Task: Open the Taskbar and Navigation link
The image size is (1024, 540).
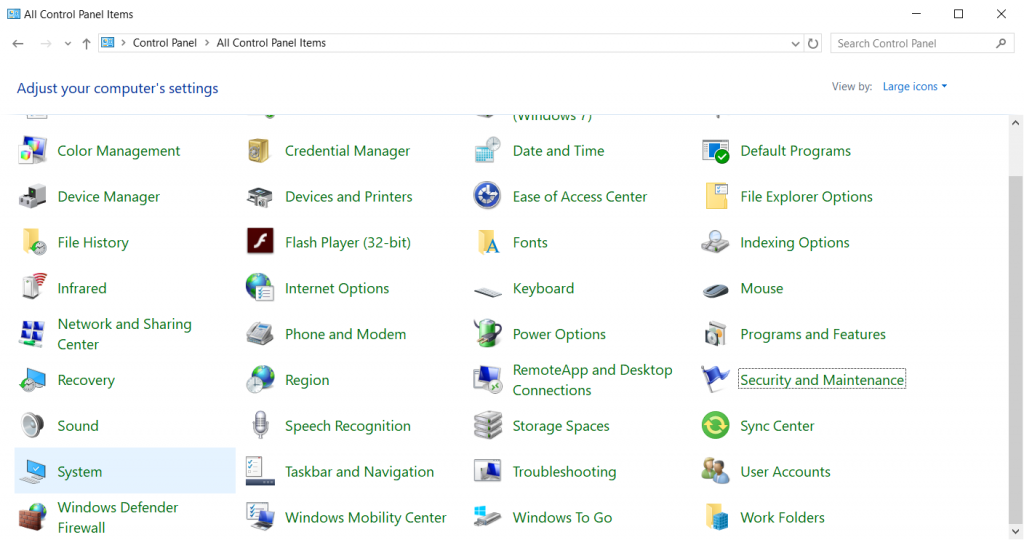Action: click(x=359, y=471)
